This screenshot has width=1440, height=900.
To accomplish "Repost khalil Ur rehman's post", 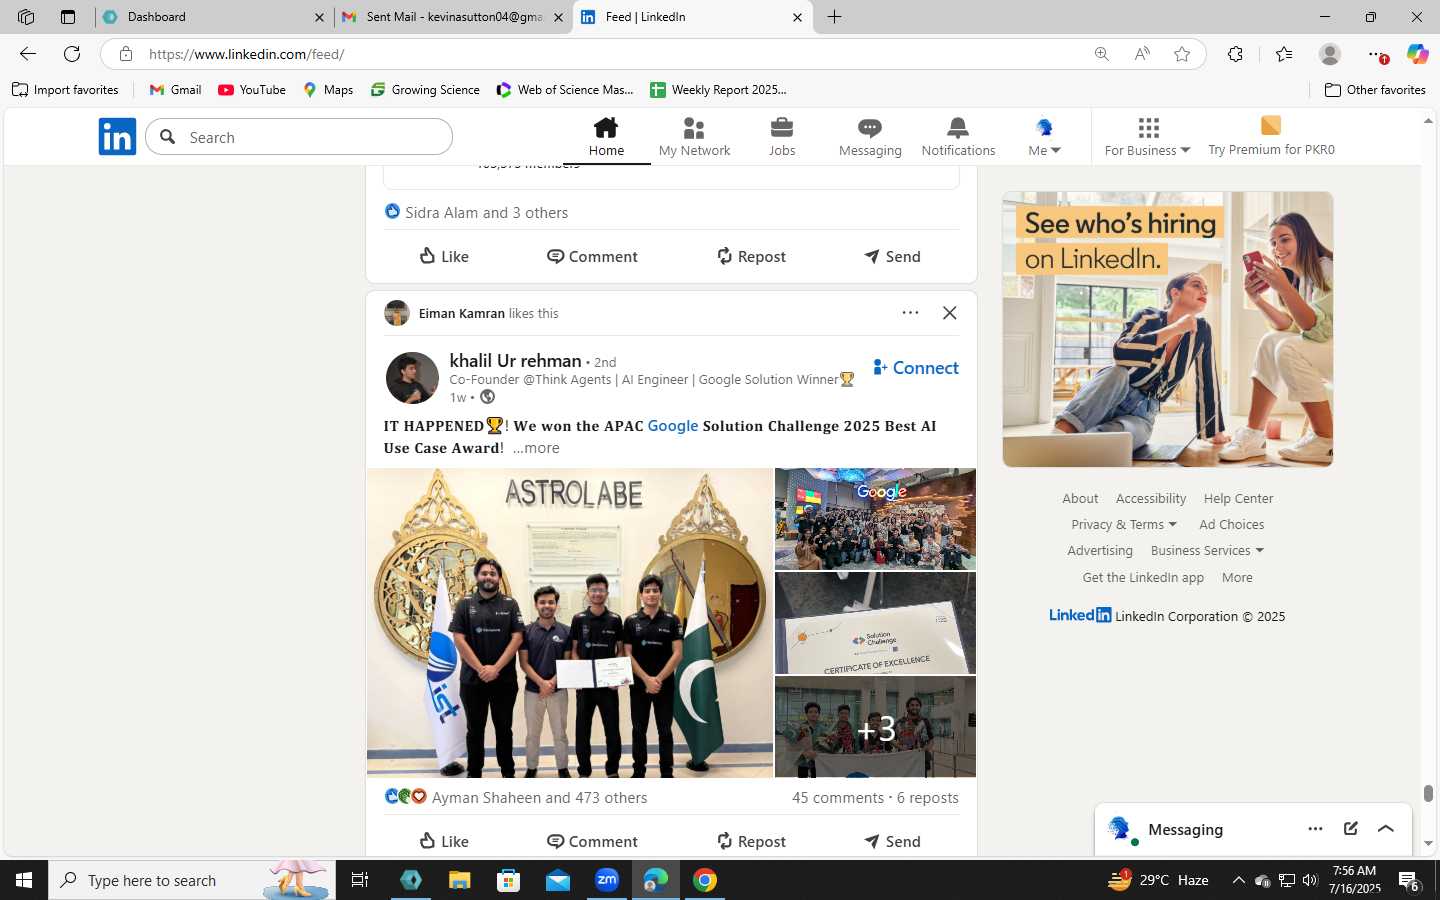I will [751, 841].
